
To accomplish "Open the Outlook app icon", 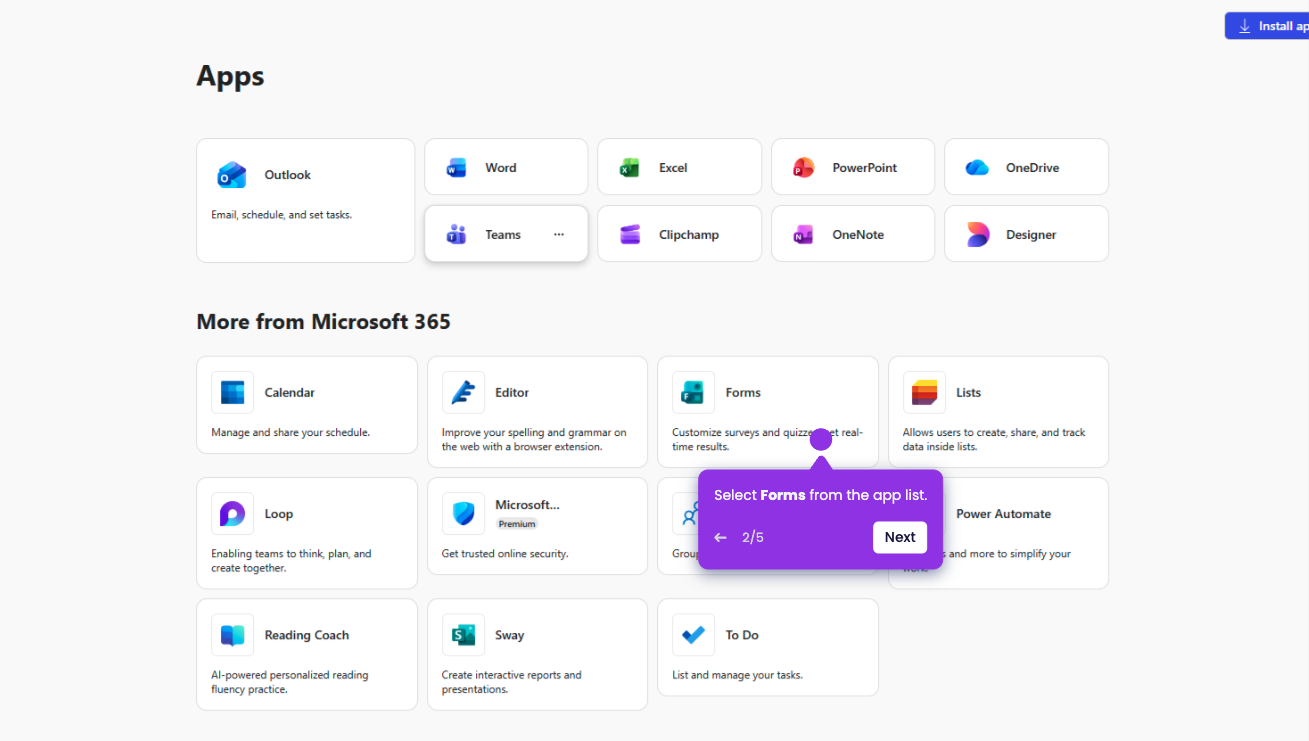I will click(x=232, y=175).
